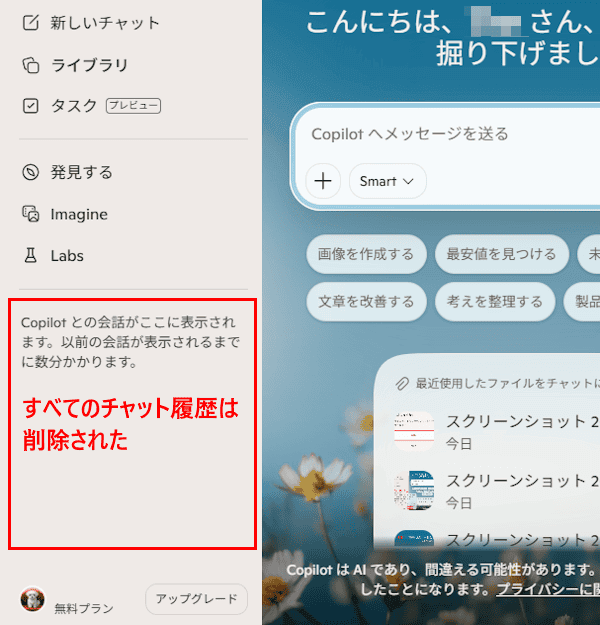Click the アップグレード button

[x=197, y=599]
